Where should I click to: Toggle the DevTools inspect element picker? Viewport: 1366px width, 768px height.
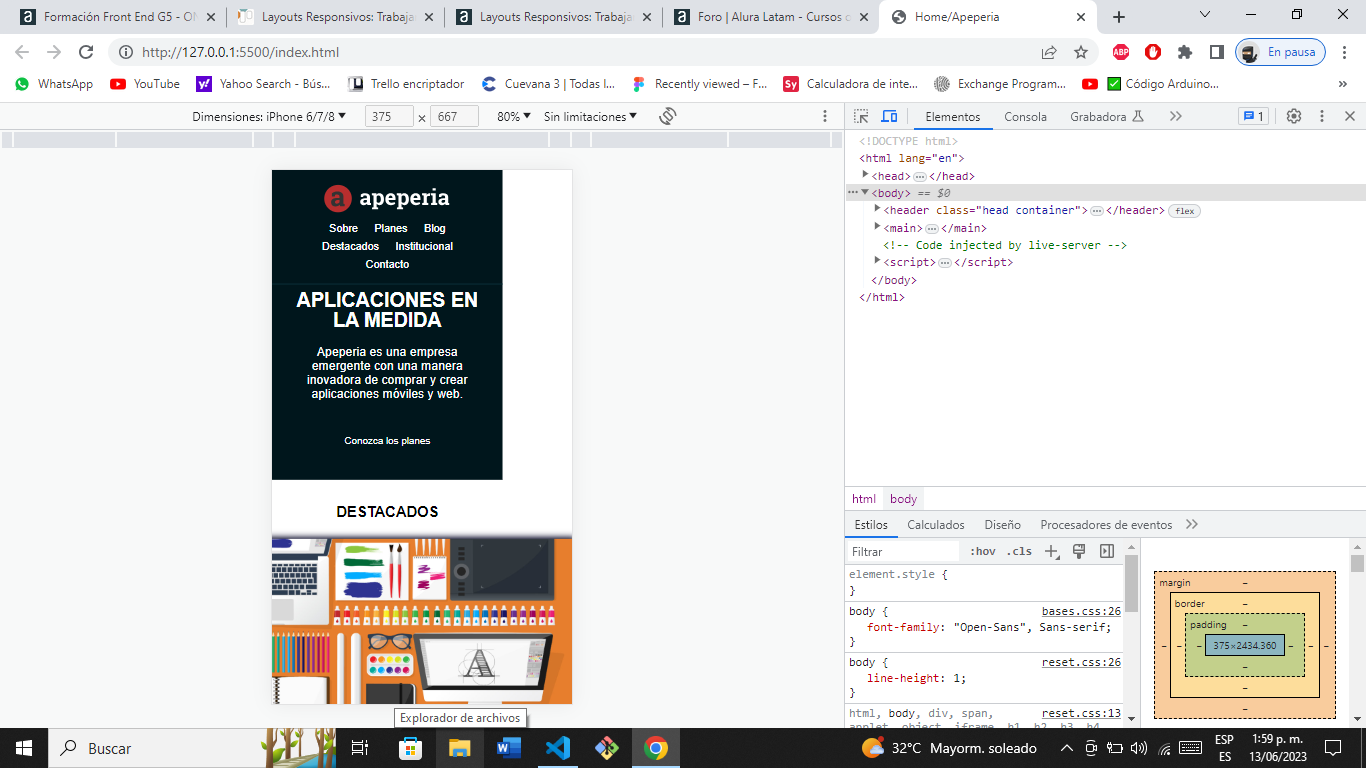point(861,117)
